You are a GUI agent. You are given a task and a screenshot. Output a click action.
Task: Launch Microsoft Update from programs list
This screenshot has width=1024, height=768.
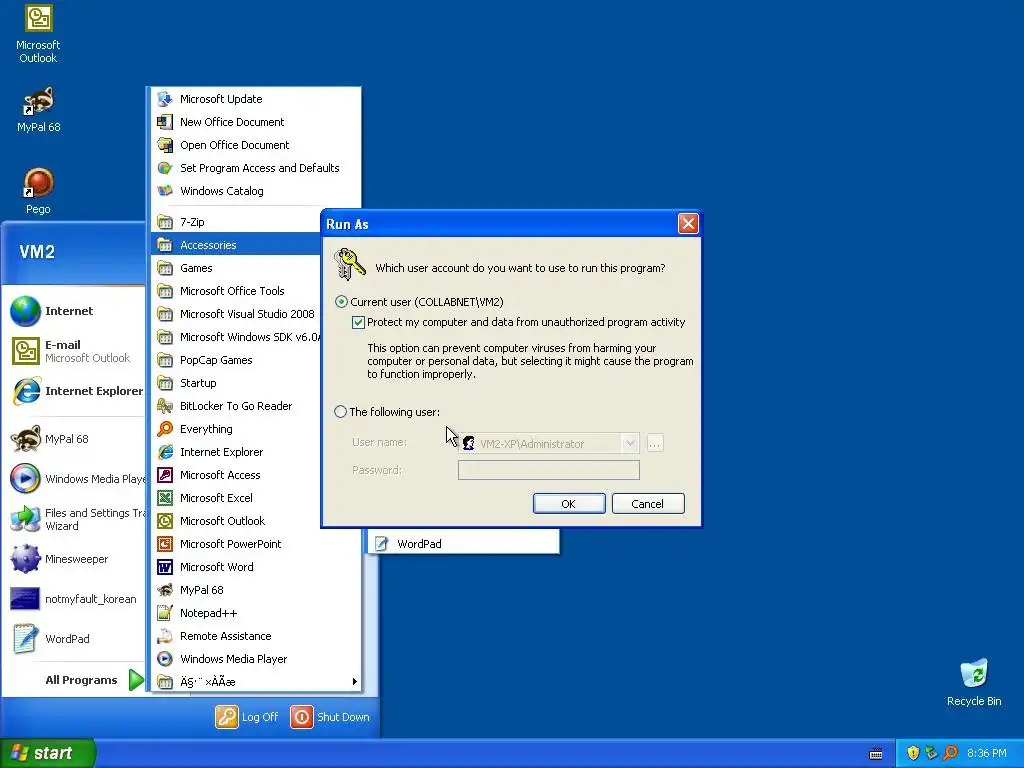[x=257, y=99]
